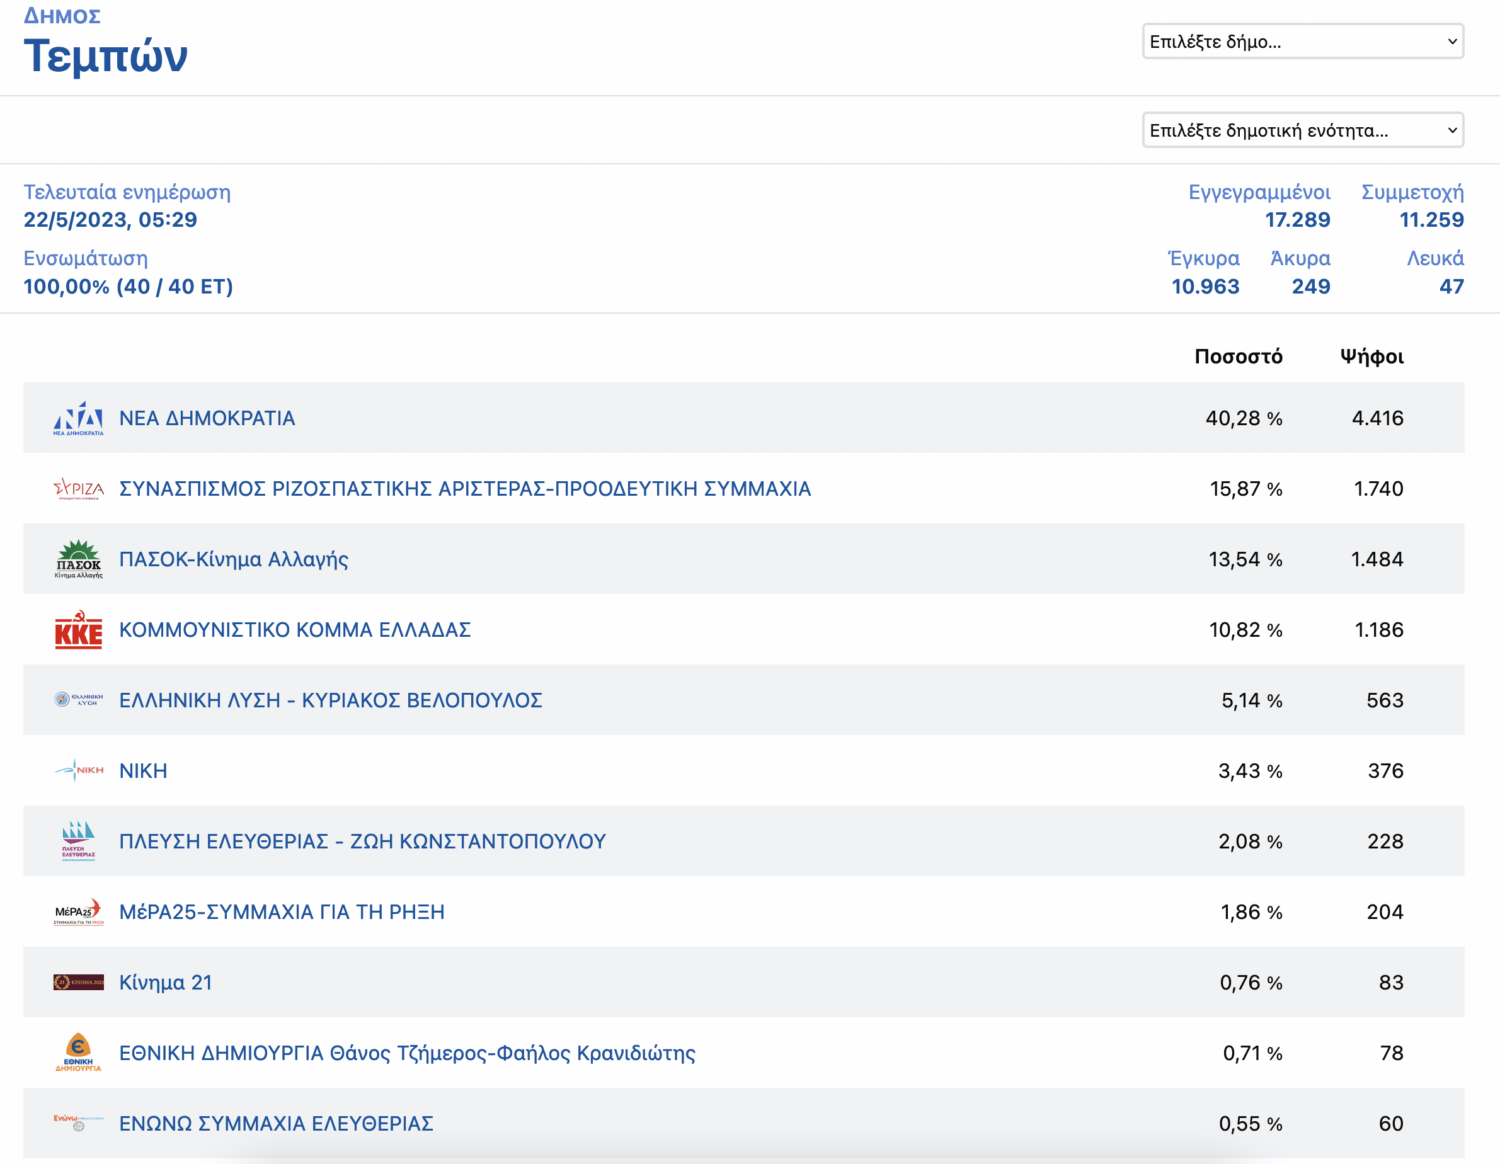Click the '83' votes cell
The height and width of the screenshot is (1164, 1500).
point(1391,982)
